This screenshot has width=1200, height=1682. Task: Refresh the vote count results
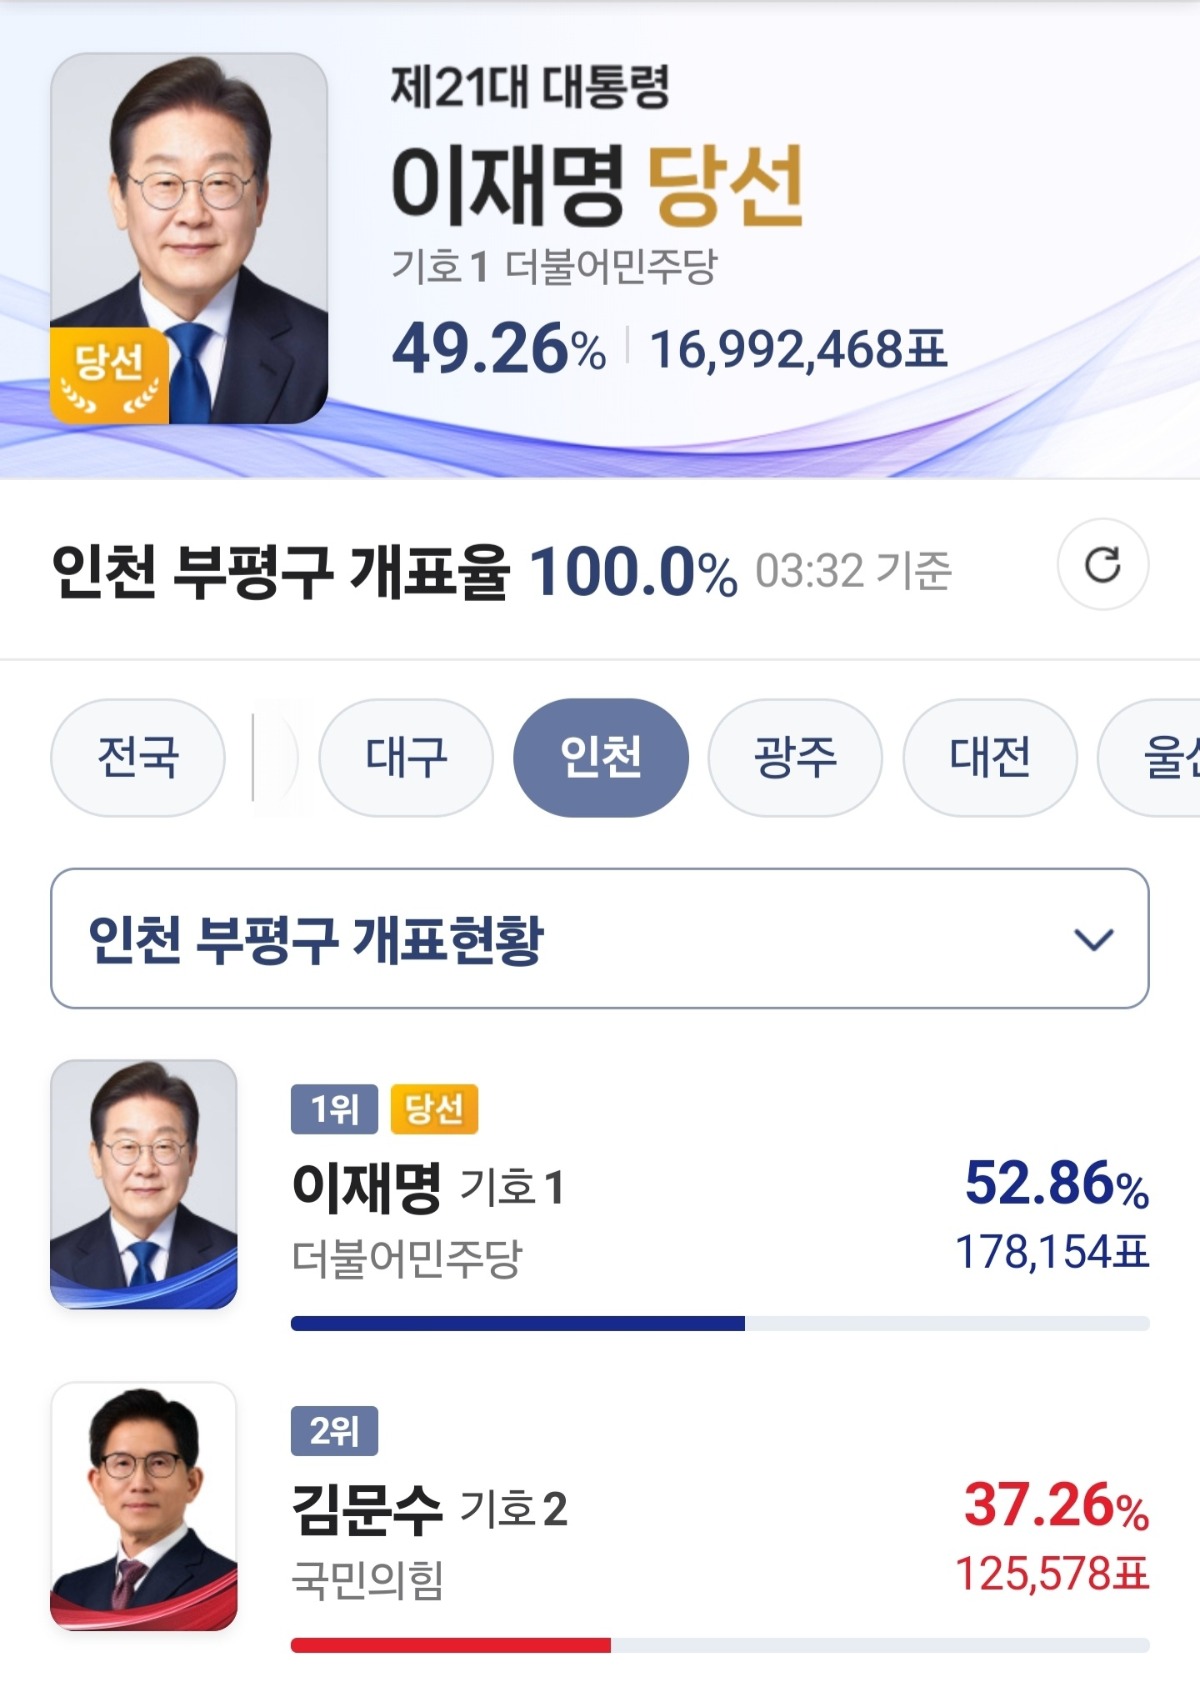pos(1102,565)
